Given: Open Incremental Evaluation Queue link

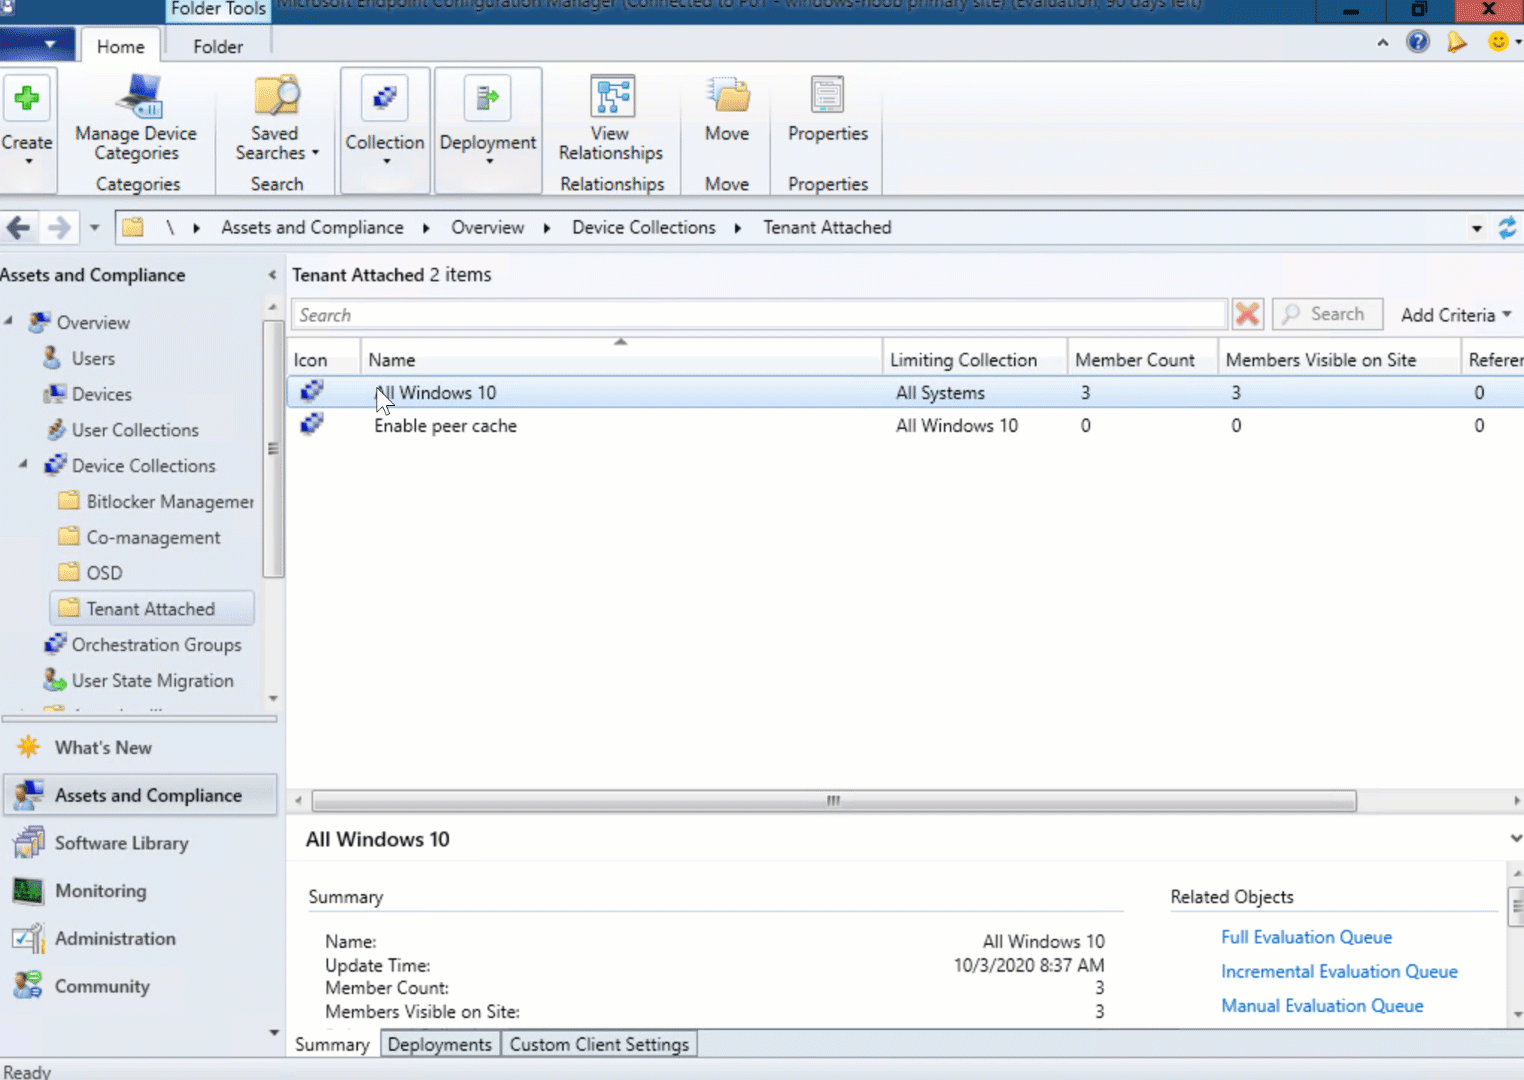Looking at the screenshot, I should point(1339,971).
